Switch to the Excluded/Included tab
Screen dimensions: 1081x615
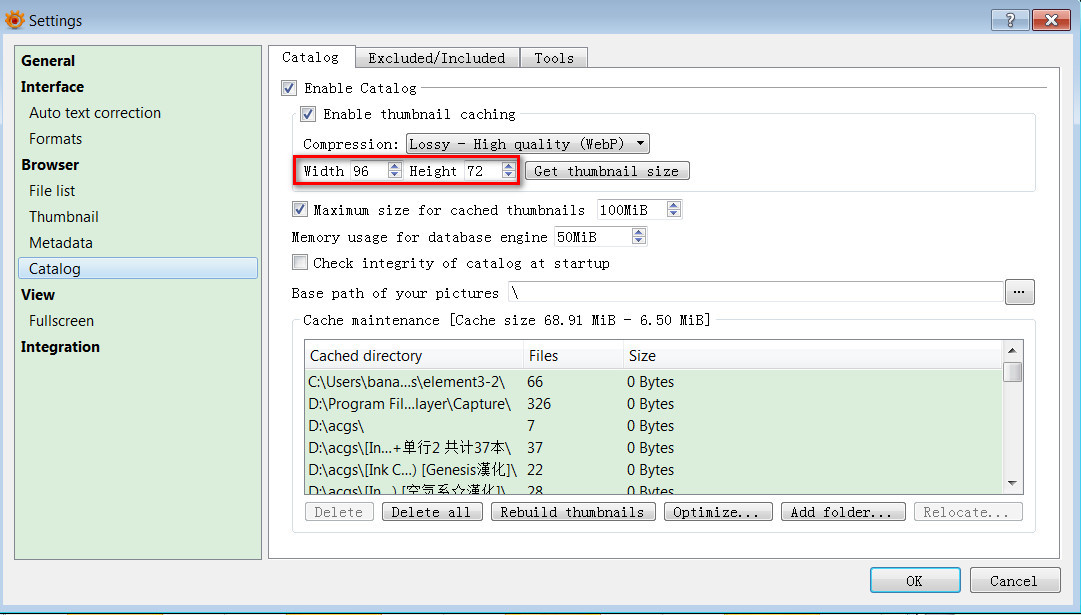[437, 58]
